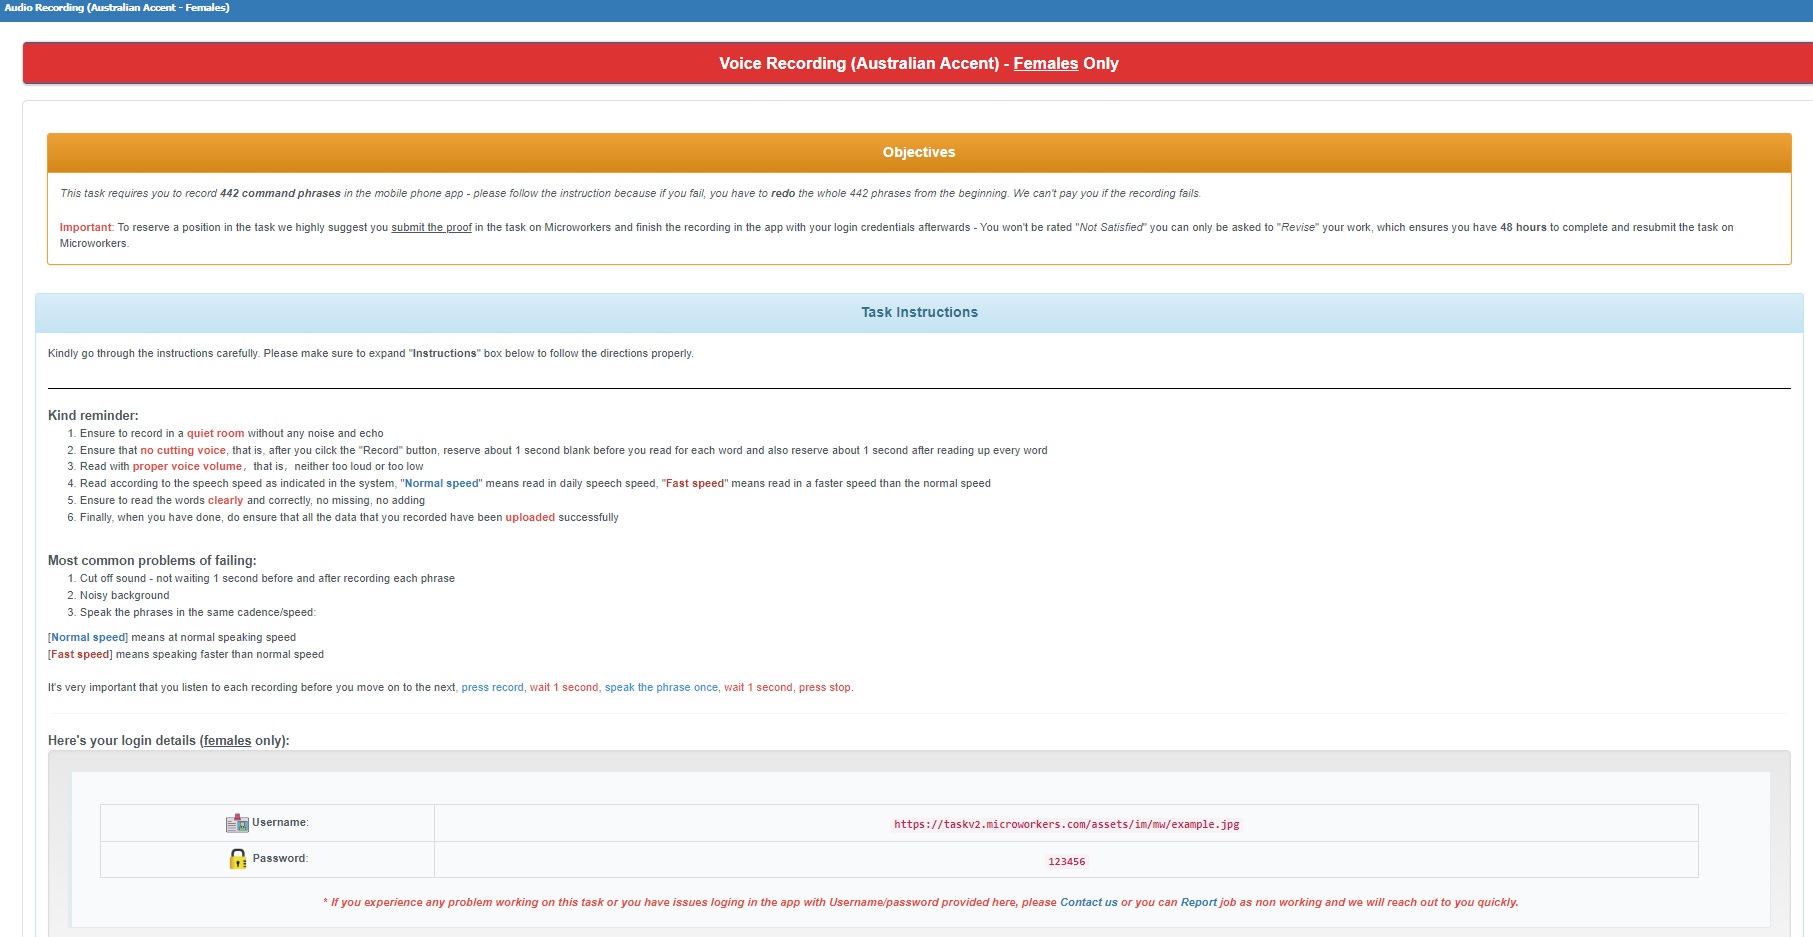The image size is (1813, 937).
Task: Click the example.jpg username URL value
Action: coord(1066,824)
